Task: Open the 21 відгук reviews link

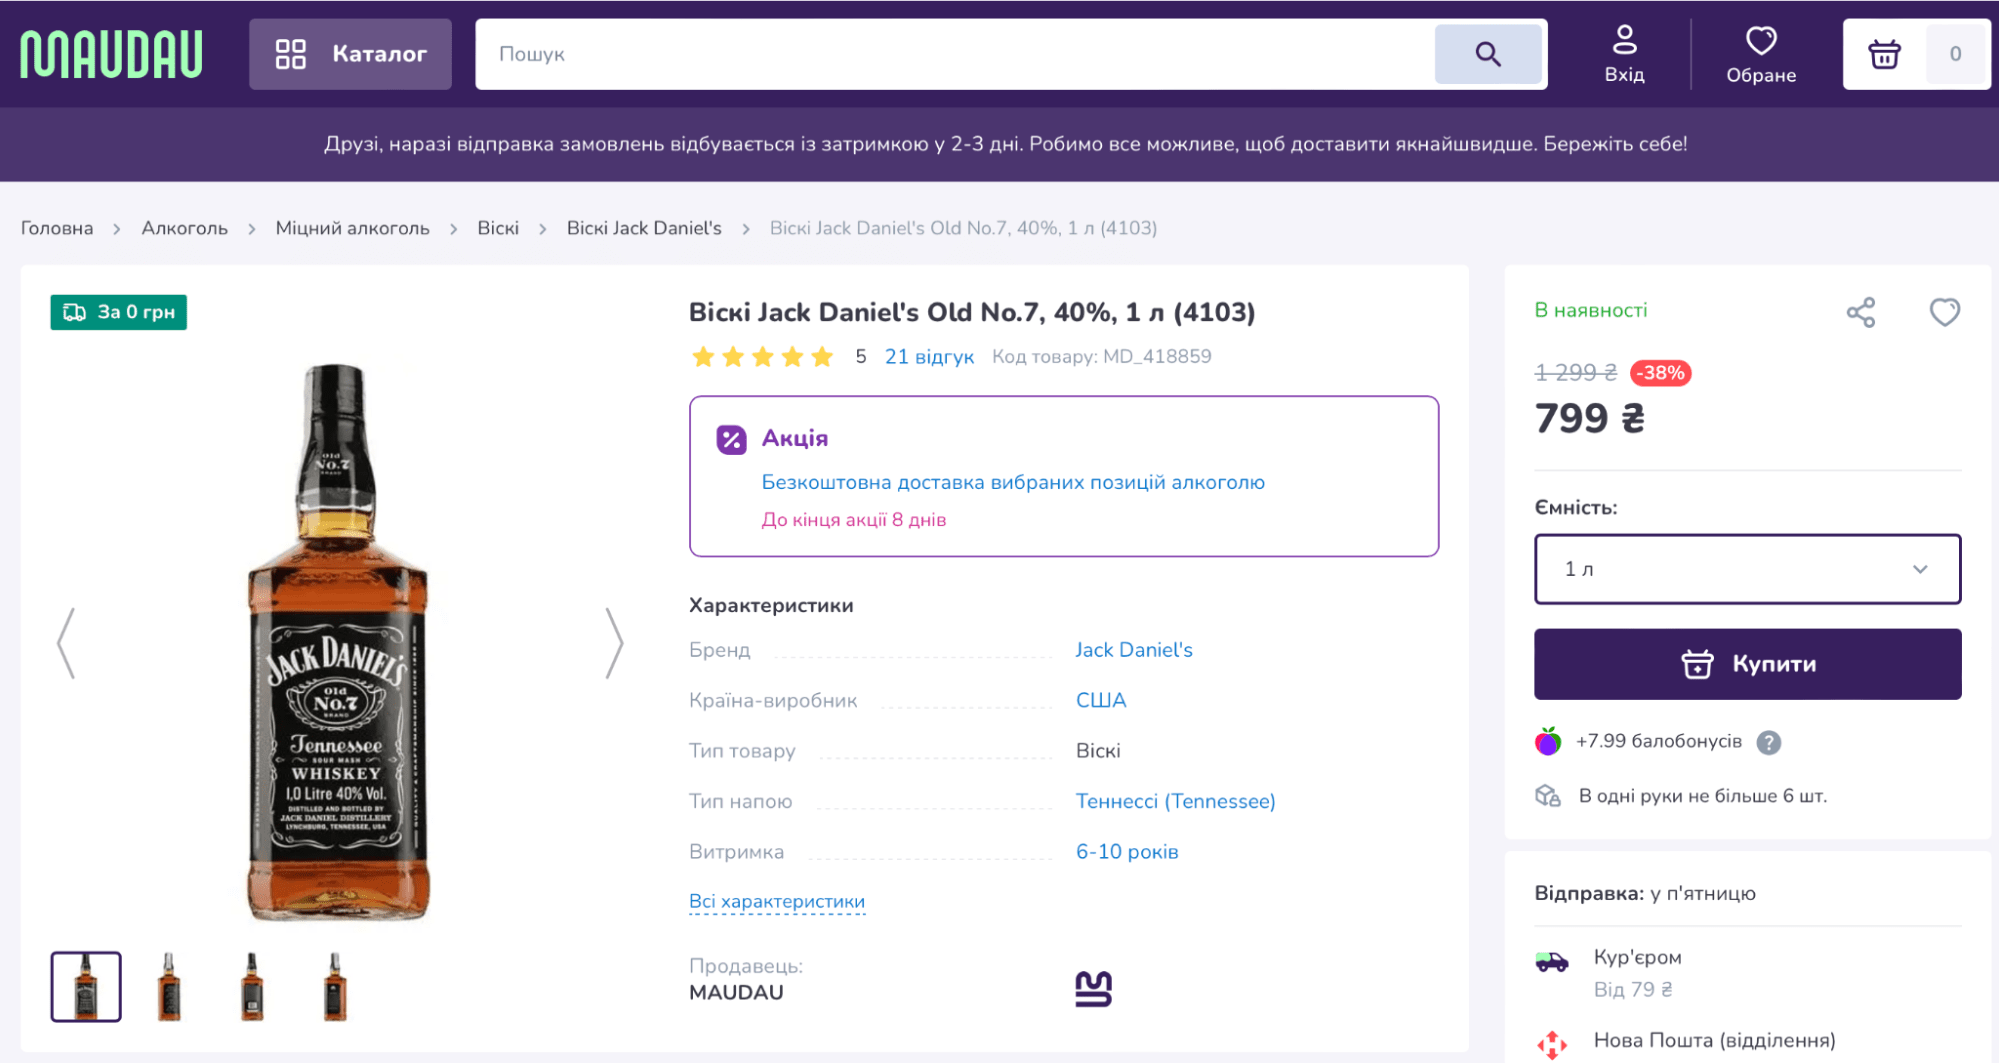Action: [929, 356]
